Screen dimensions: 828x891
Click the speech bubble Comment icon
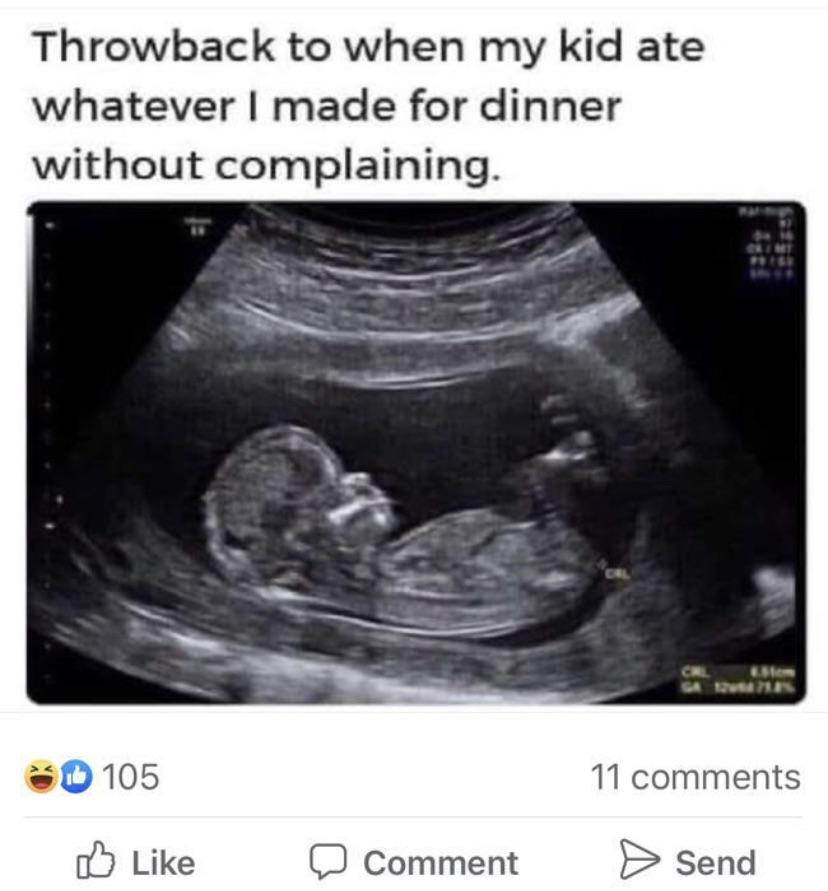[x=328, y=861]
